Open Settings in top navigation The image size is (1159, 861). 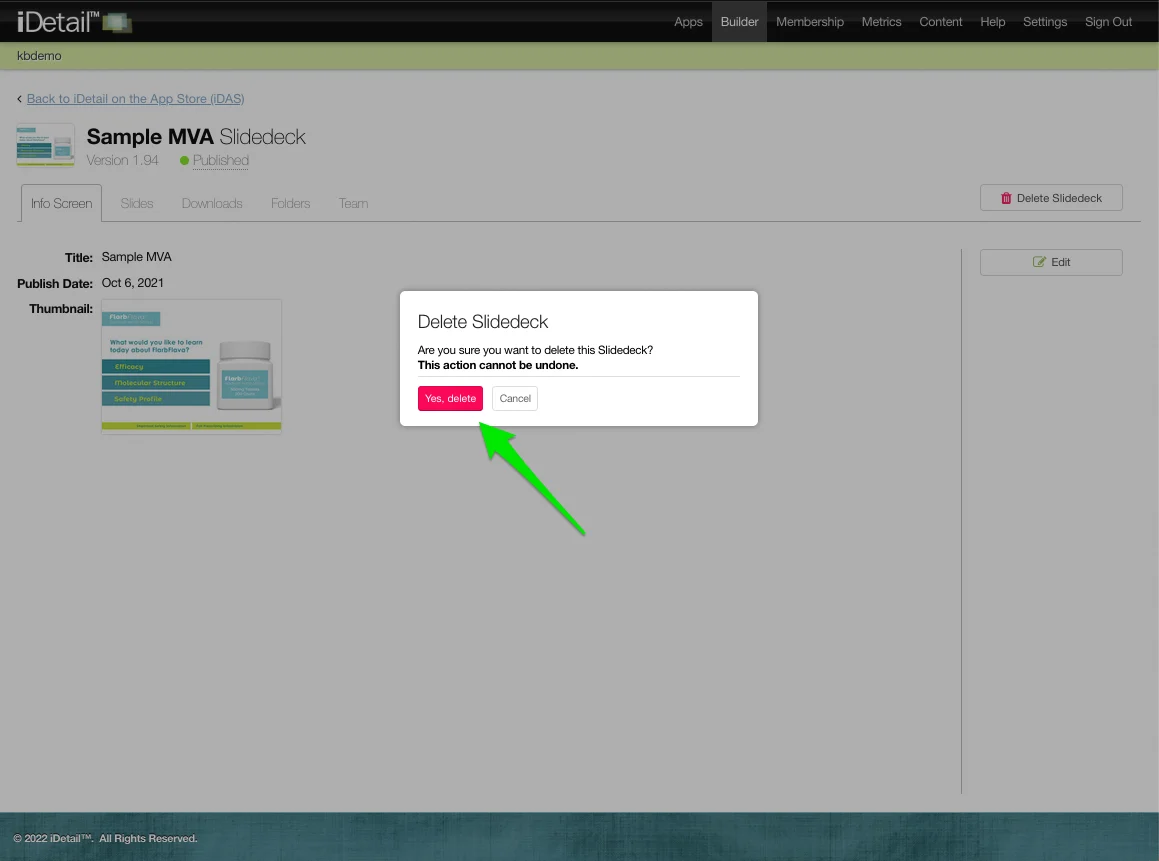point(1044,21)
